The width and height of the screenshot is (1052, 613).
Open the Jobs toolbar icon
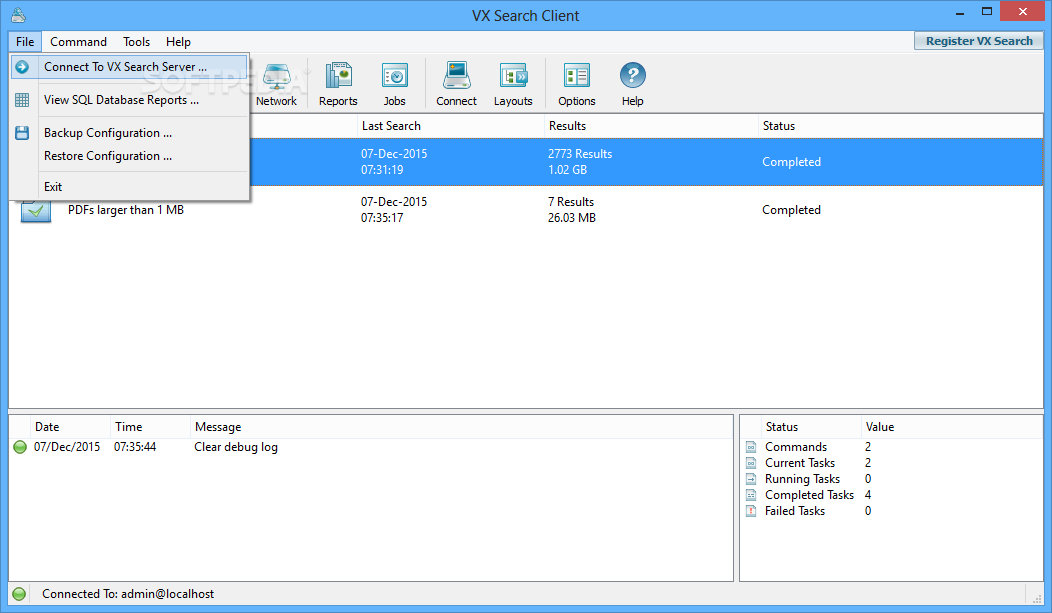point(394,85)
